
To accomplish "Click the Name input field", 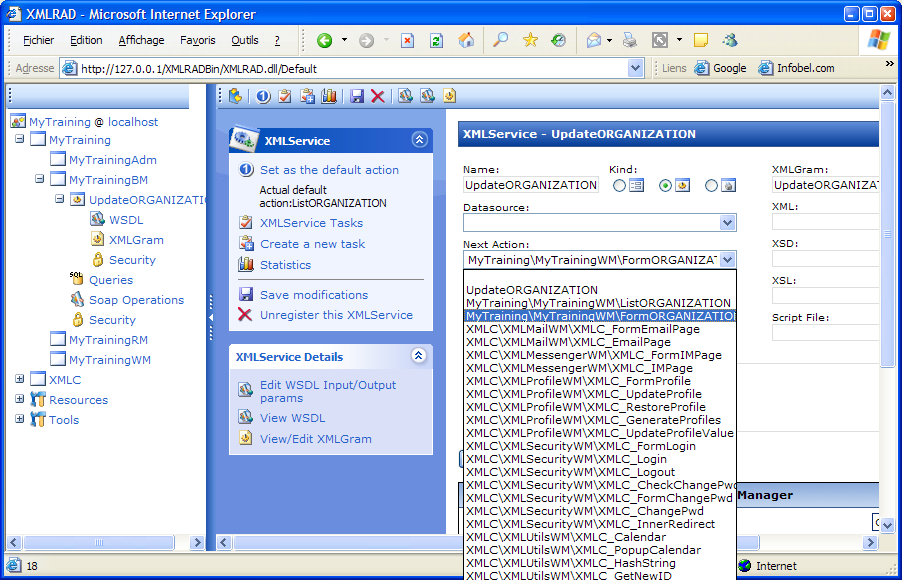I will (x=531, y=185).
